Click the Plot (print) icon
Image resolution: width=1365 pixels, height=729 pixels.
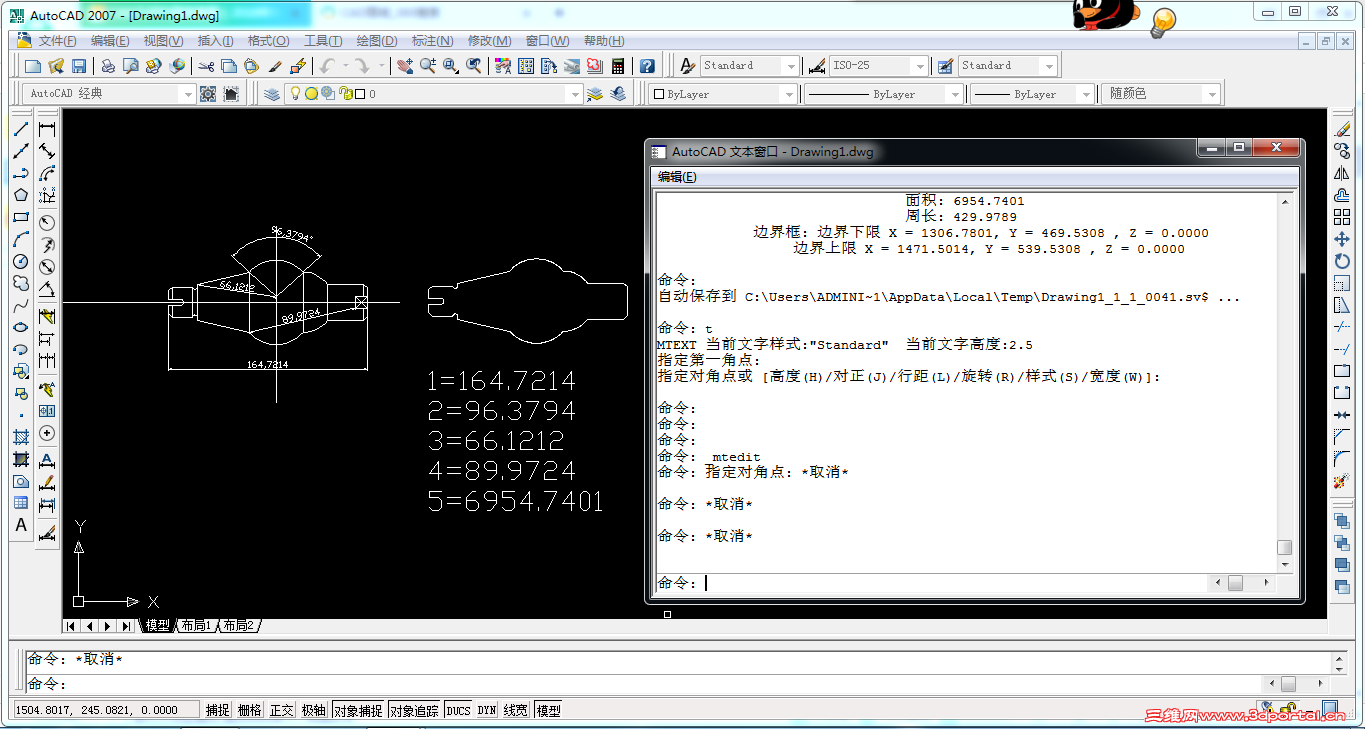pyautogui.click(x=107, y=66)
